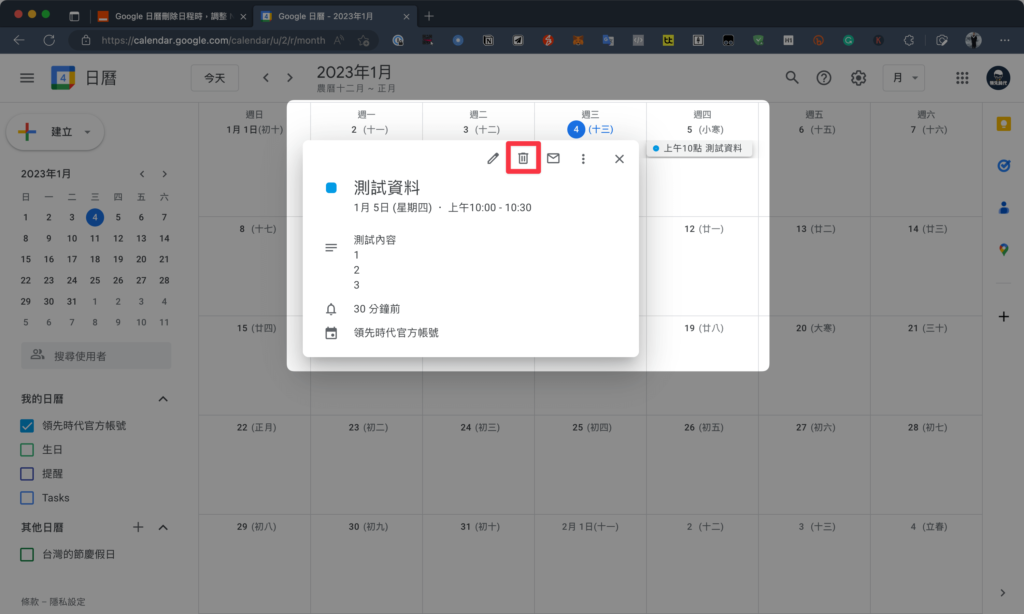Get add-ons with the plus icon
The height and width of the screenshot is (614, 1024).
pos(1004,317)
